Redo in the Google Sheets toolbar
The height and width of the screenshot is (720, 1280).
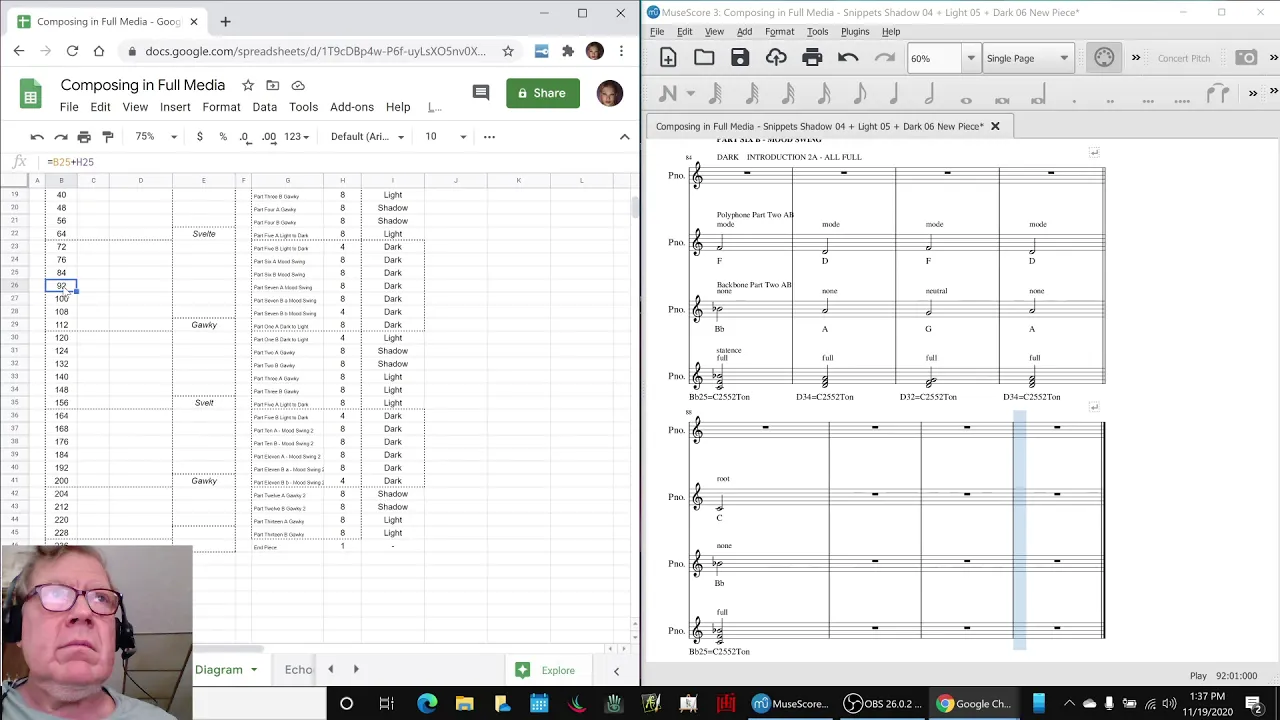pos(61,136)
